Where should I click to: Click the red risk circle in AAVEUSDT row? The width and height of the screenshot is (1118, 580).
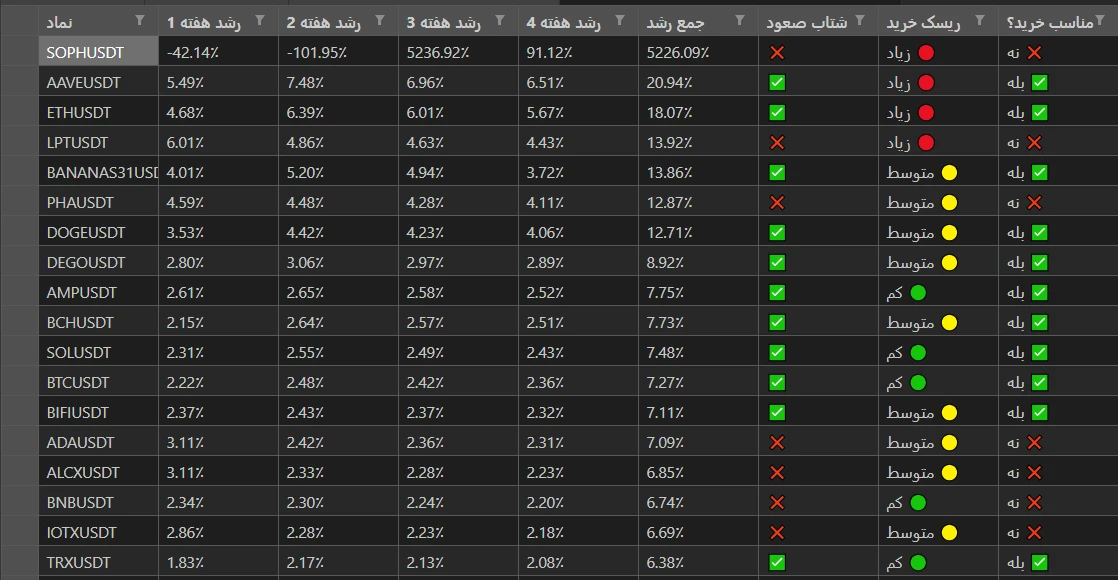click(926, 83)
